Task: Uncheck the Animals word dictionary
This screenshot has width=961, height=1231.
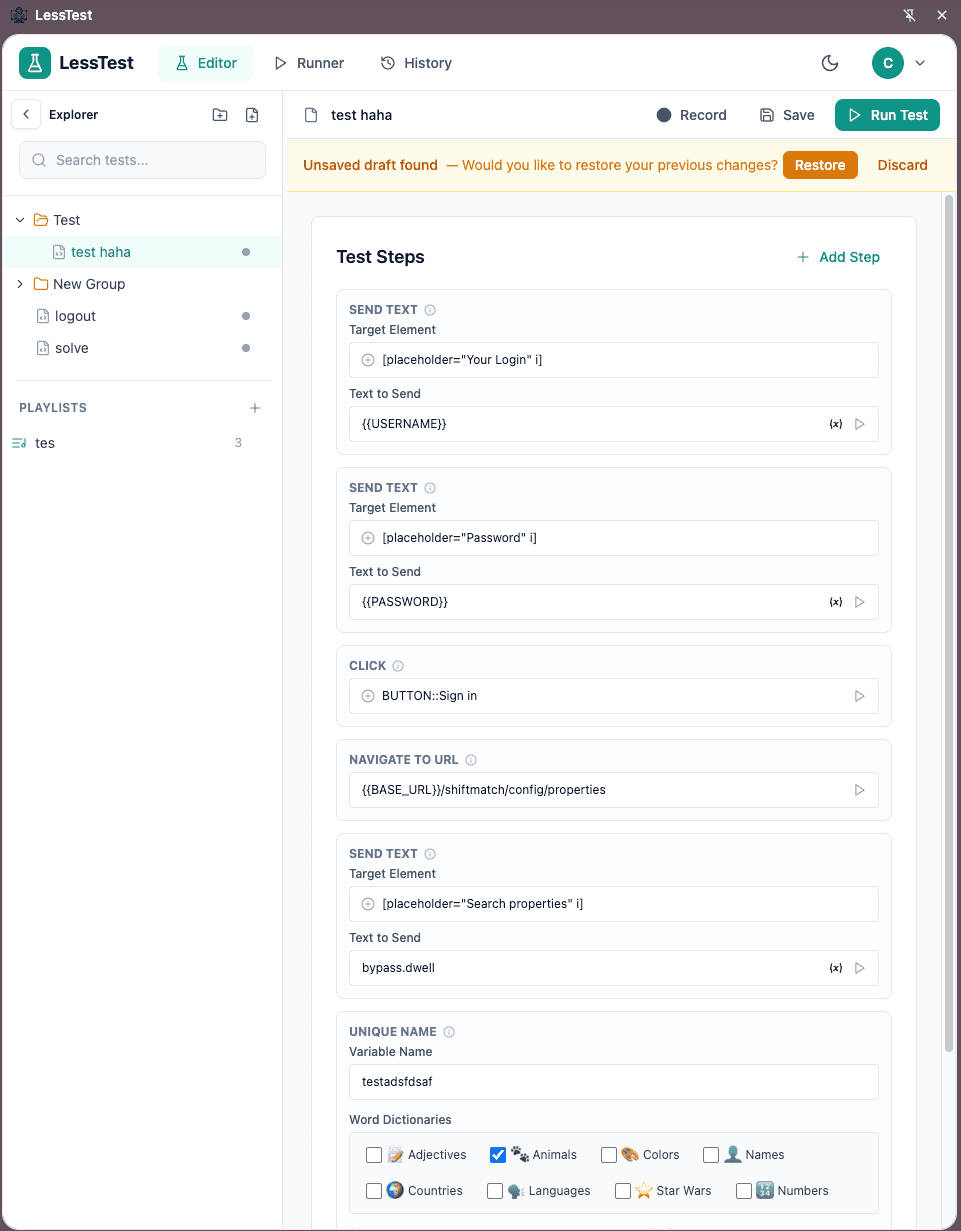Action: 498,1154
